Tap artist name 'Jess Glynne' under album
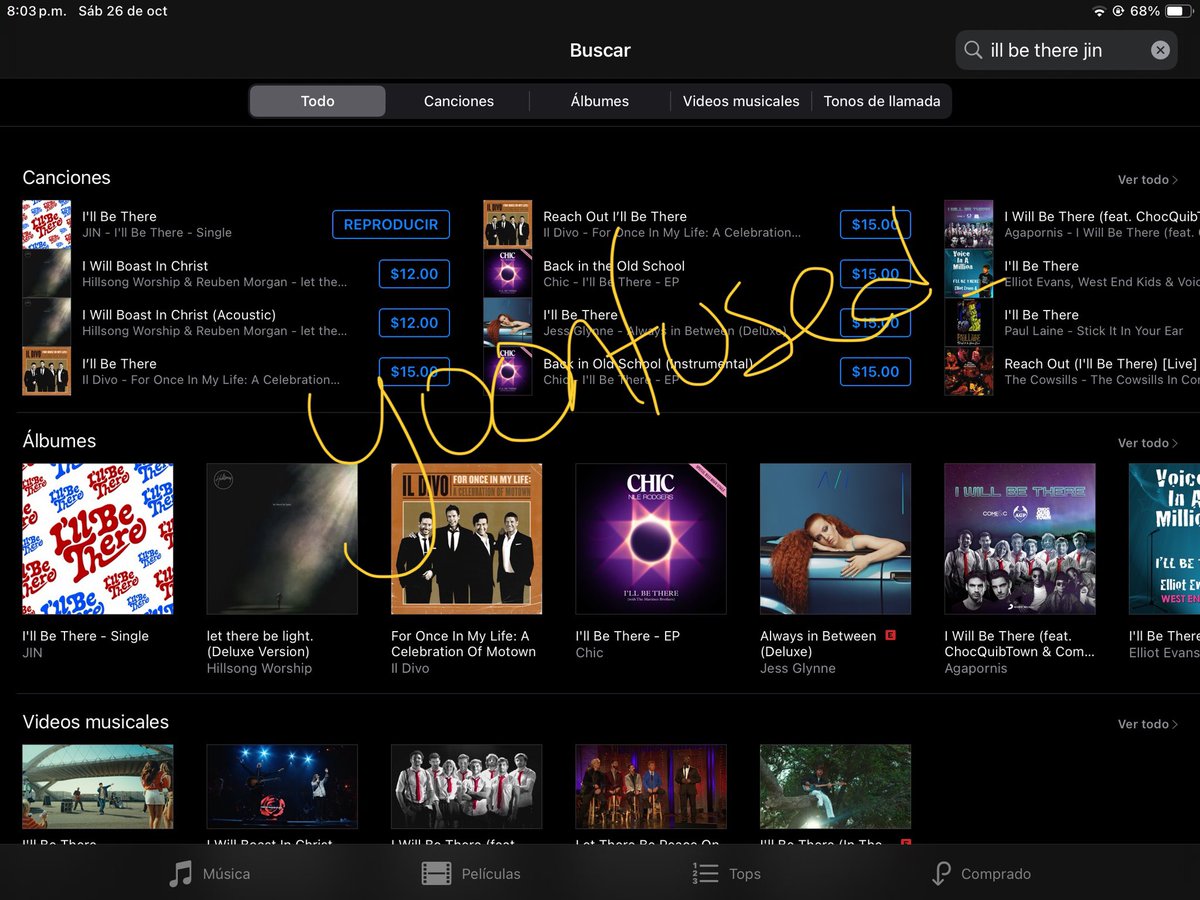 [x=798, y=669]
